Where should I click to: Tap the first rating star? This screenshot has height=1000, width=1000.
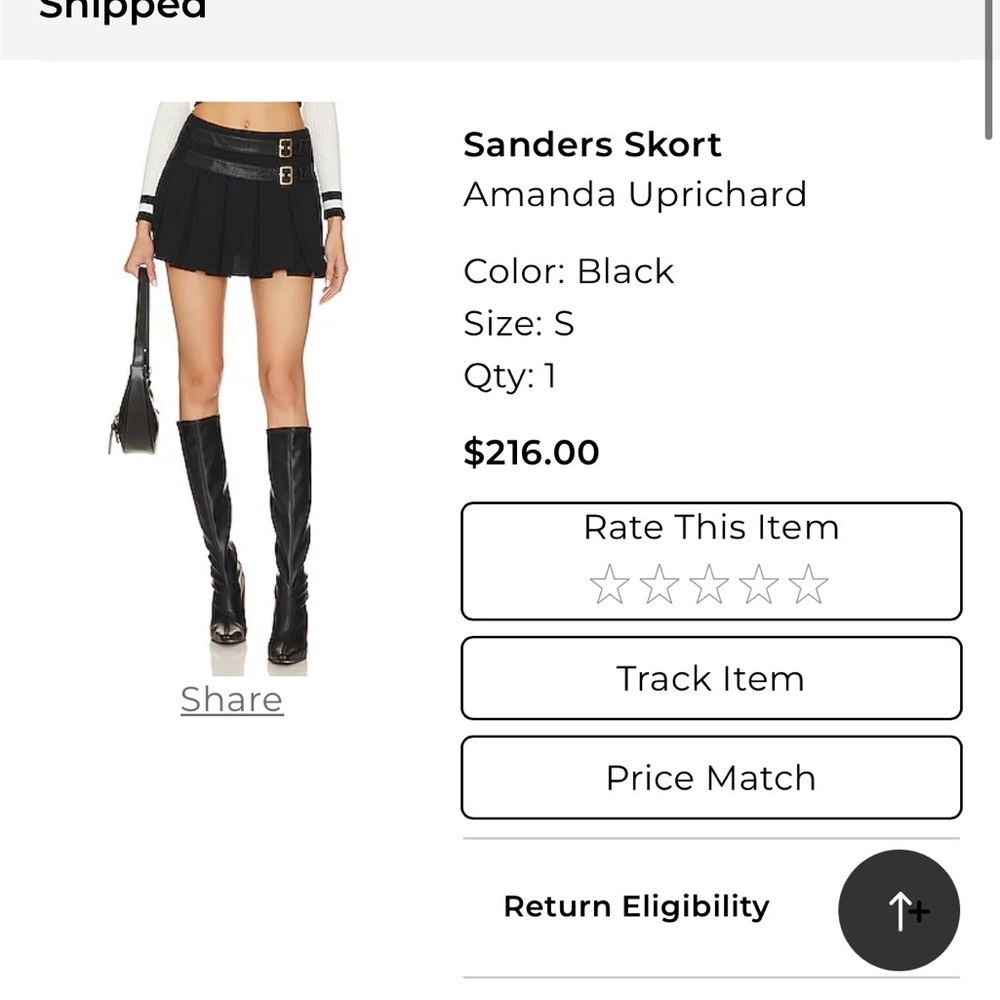pyautogui.click(x=613, y=583)
